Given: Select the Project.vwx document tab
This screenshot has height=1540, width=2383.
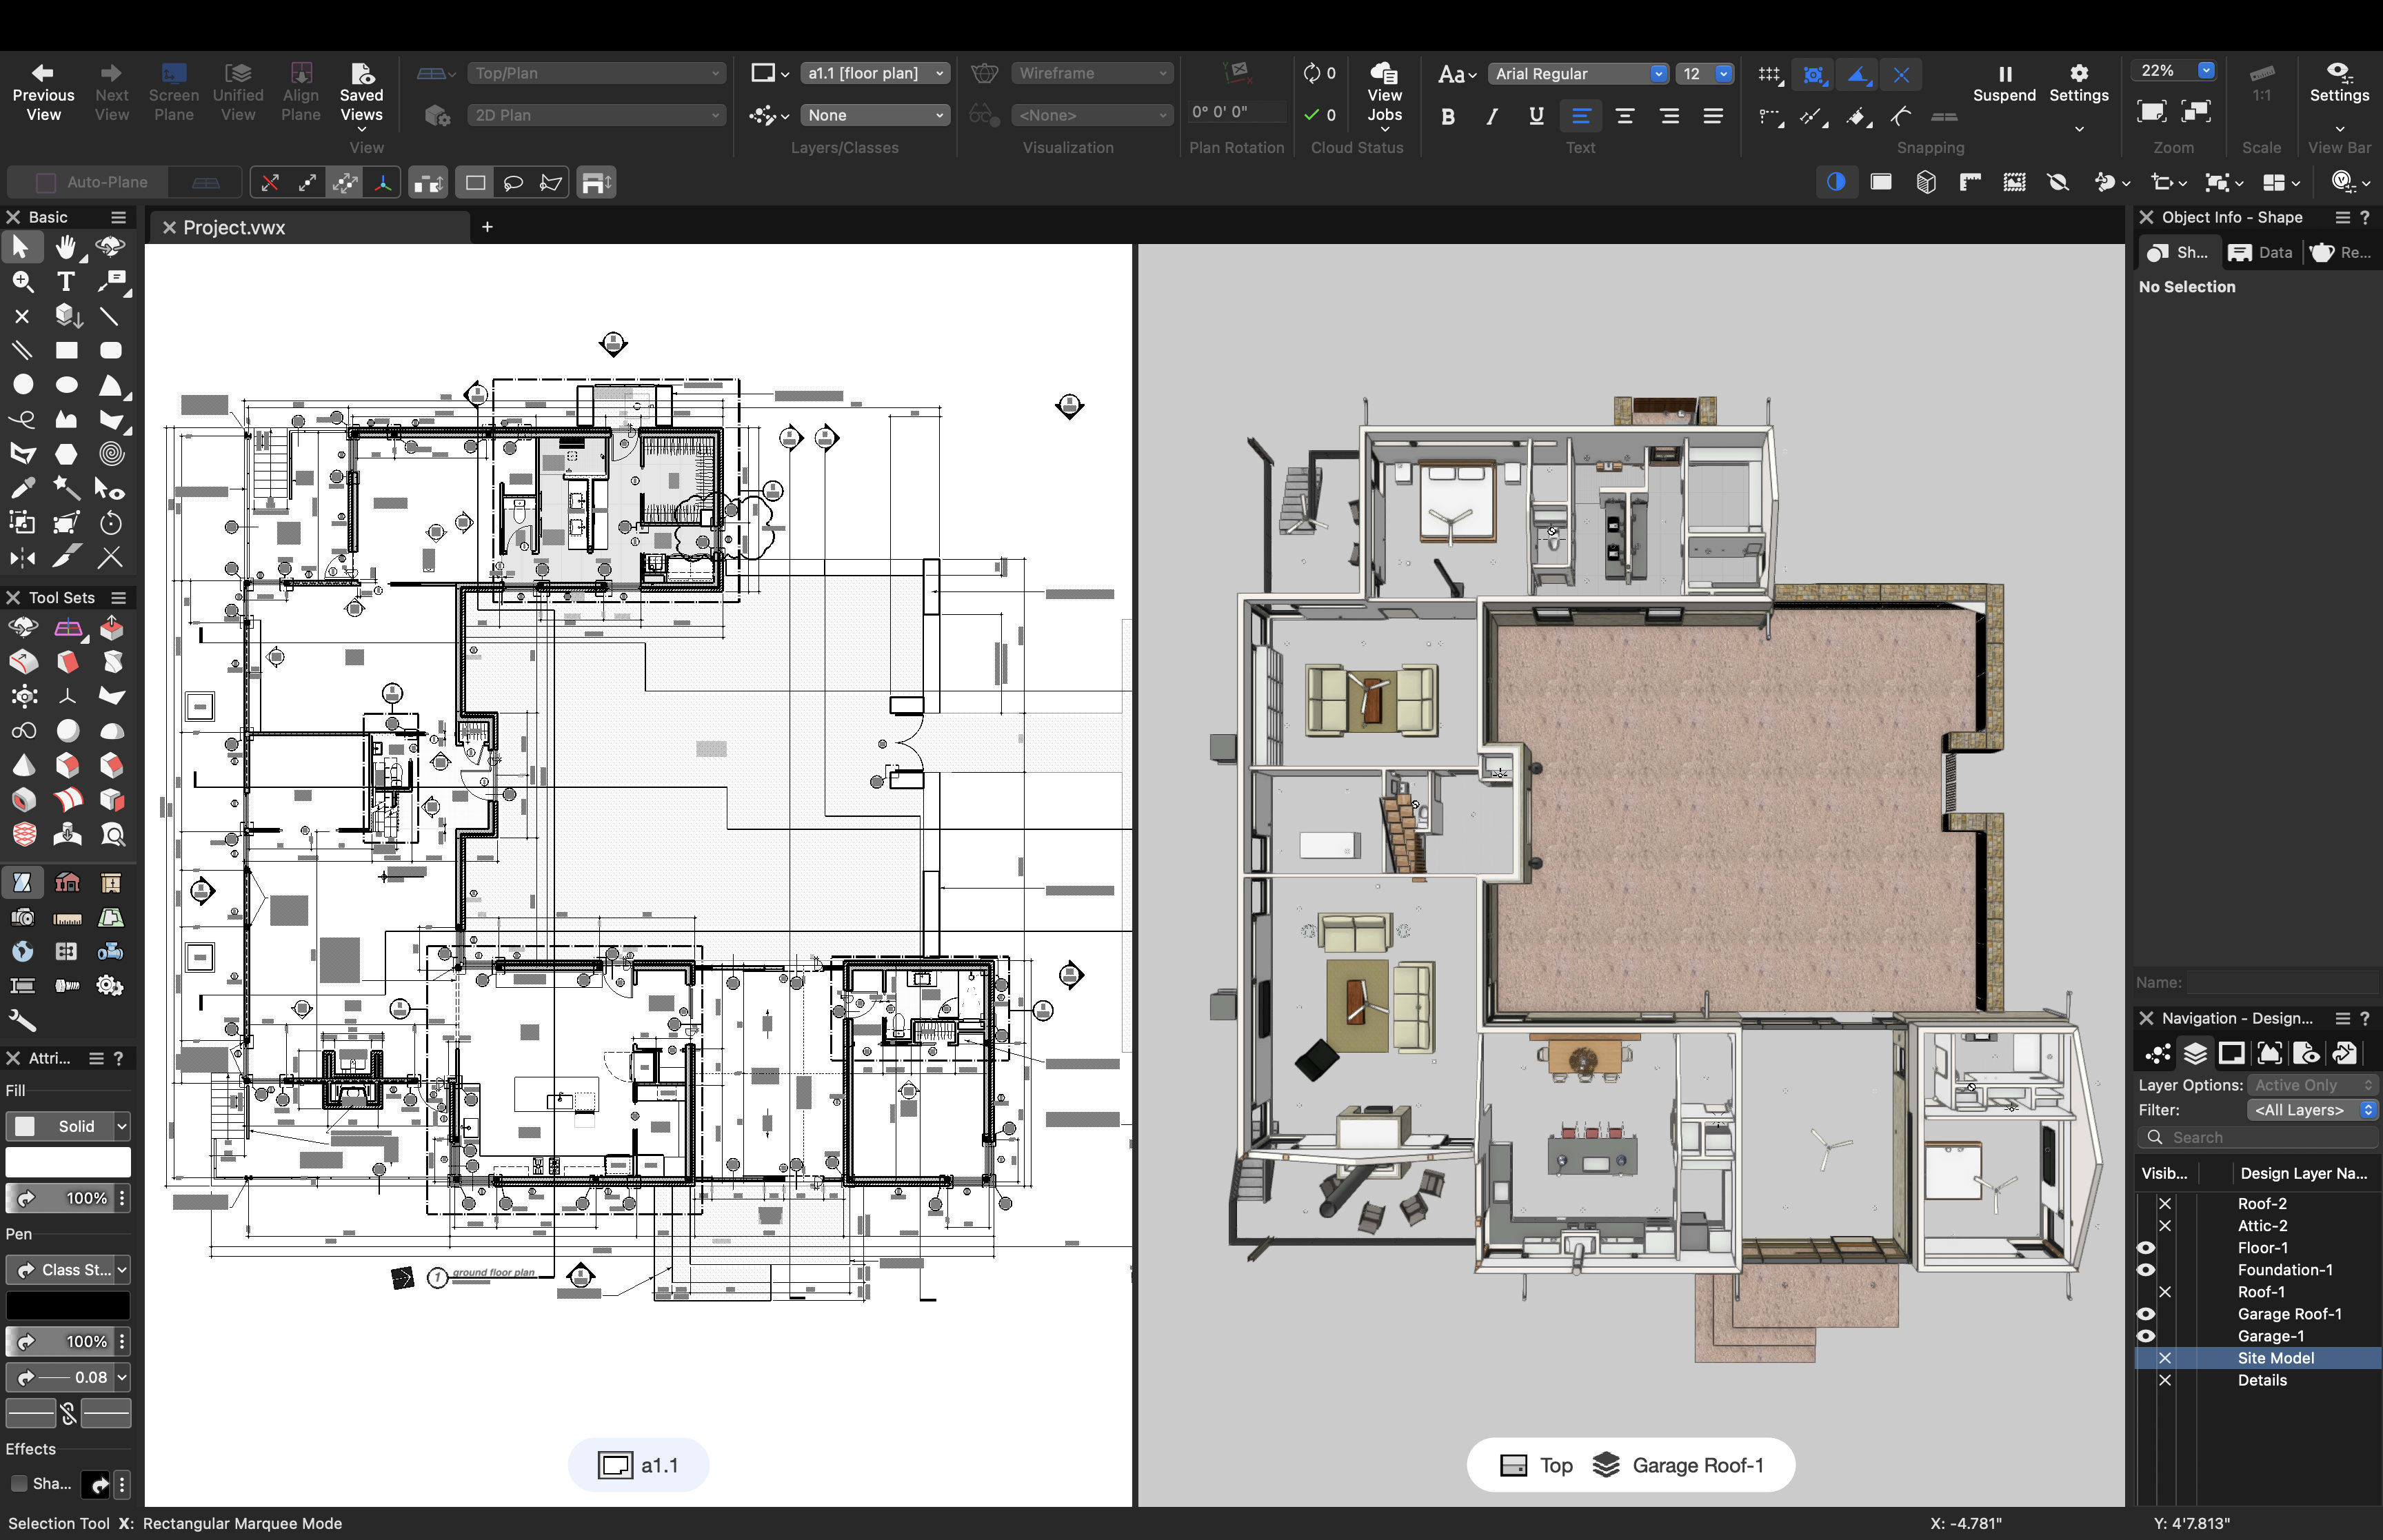Looking at the screenshot, I should pyautogui.click(x=234, y=228).
